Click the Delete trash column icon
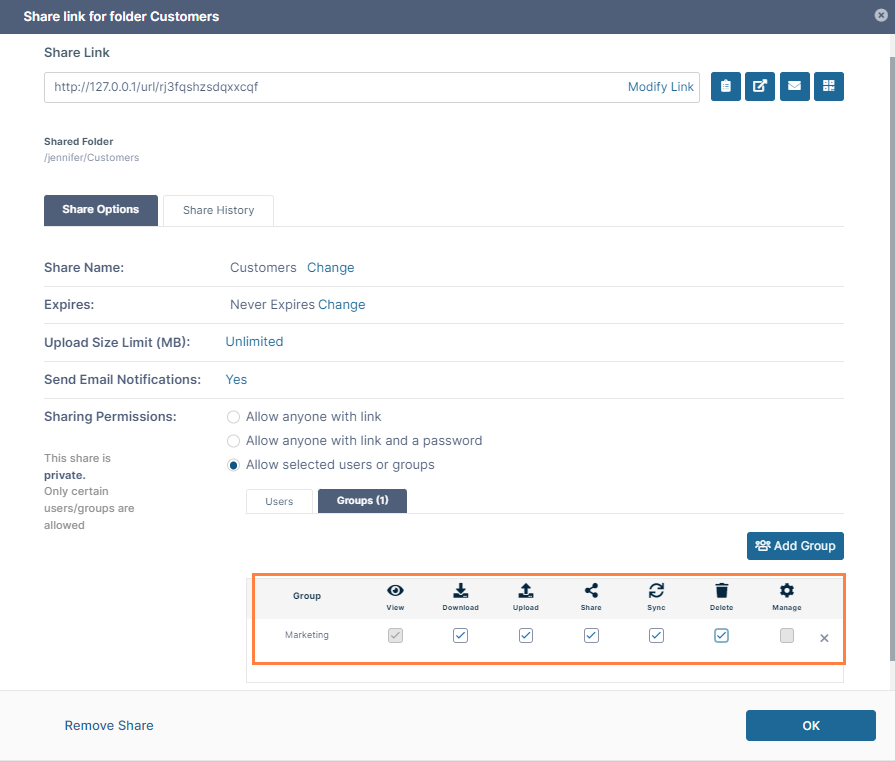Viewport: 895px width, 762px height. (721, 591)
